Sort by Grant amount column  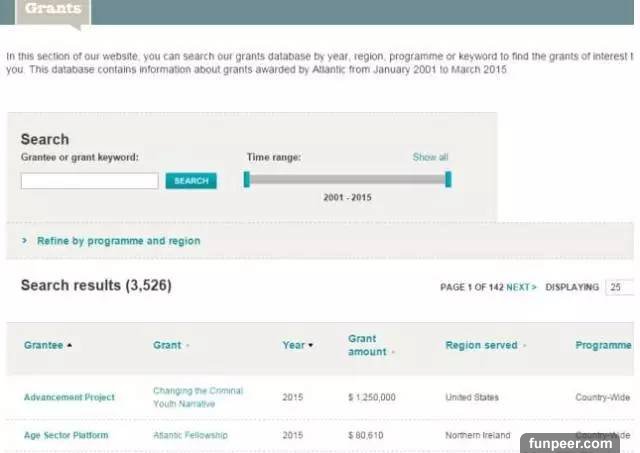point(366,345)
